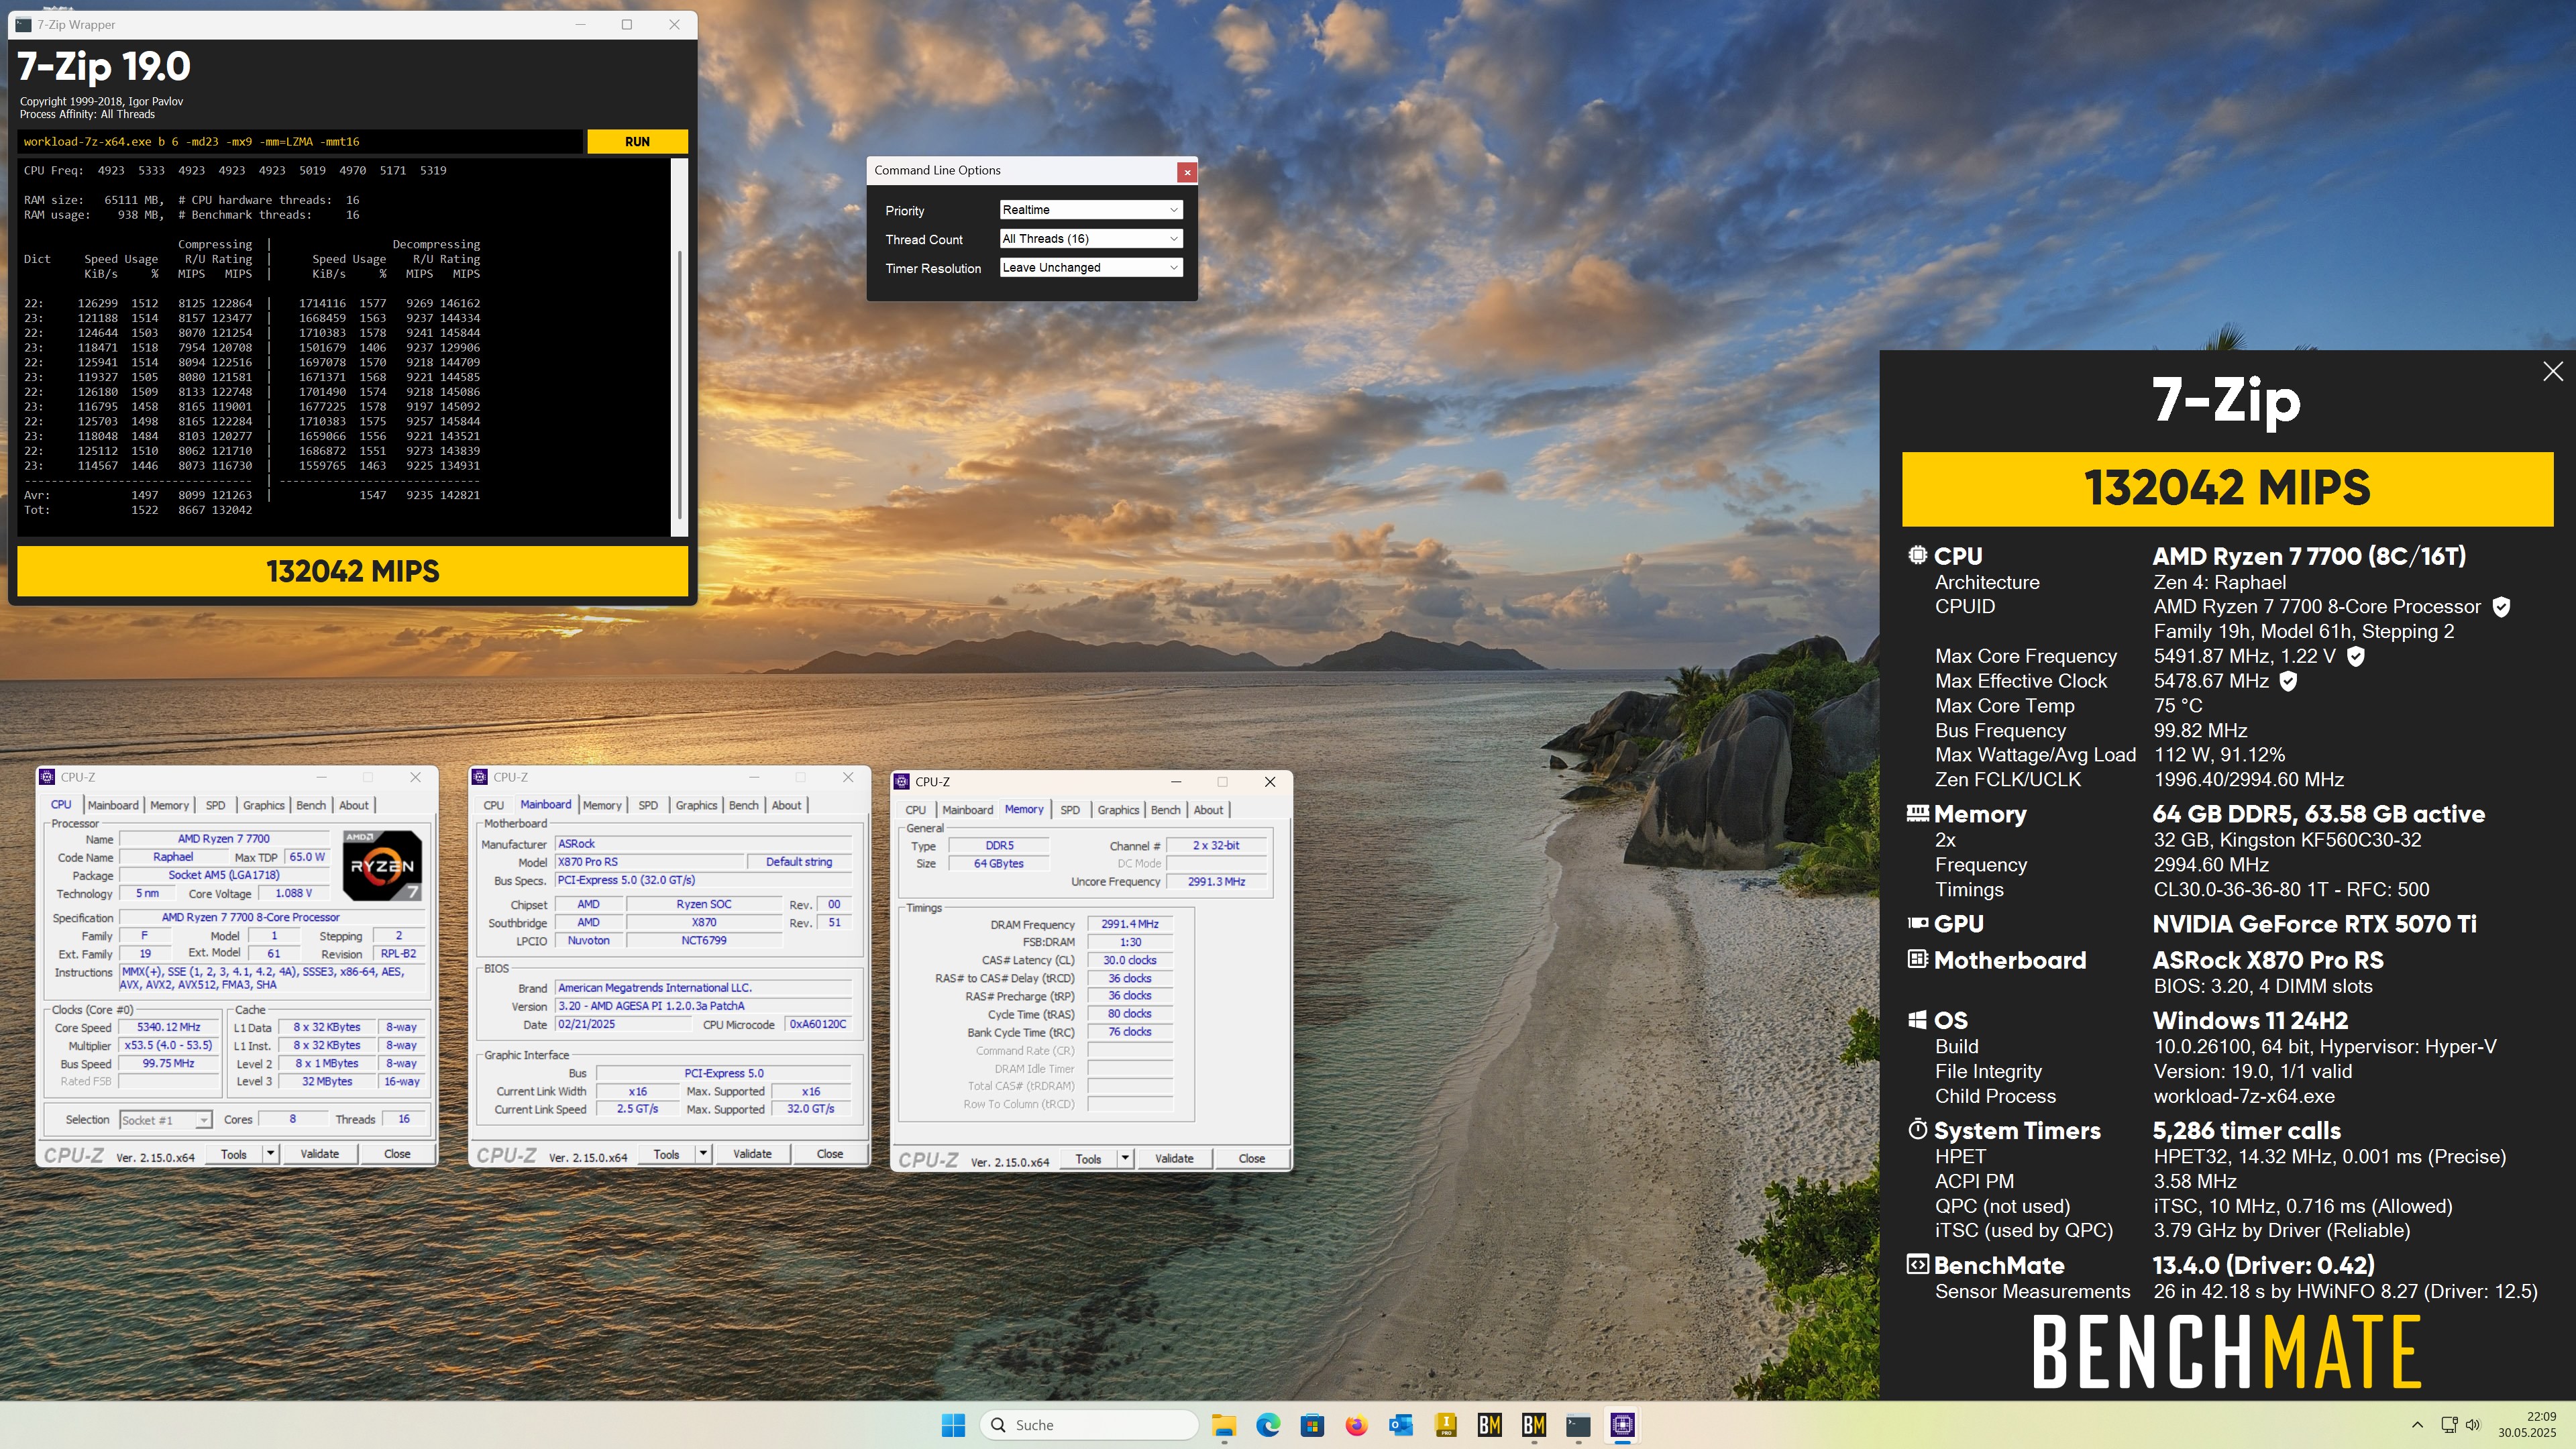This screenshot has width=2576, height=1449.
Task: Click Validate in CPU-Z Mainboard window
Action: click(752, 1154)
